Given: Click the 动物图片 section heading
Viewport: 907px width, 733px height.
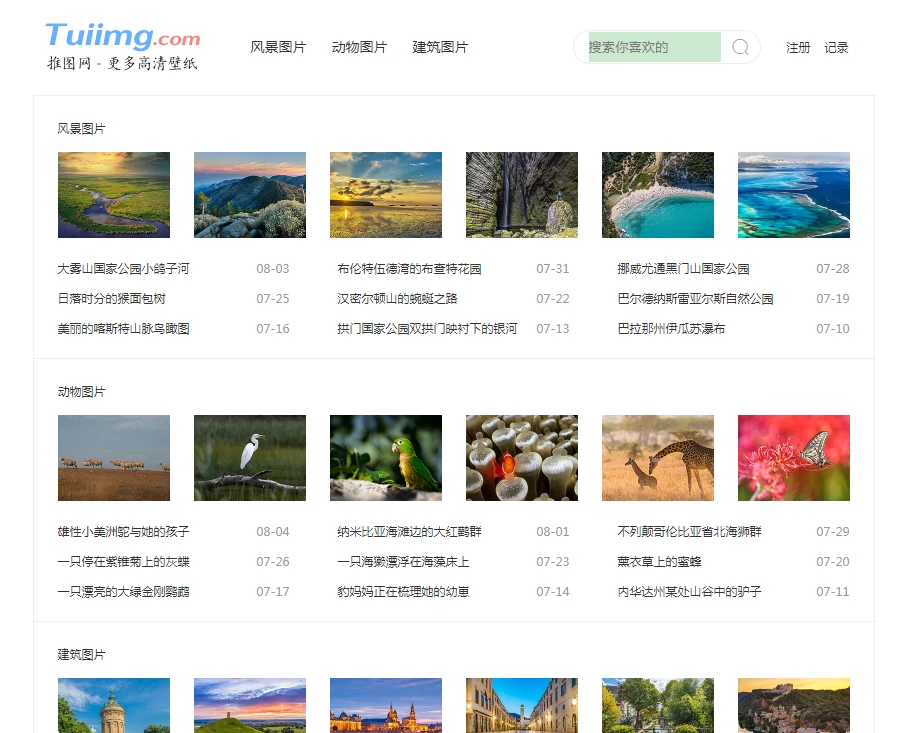Looking at the screenshot, I should 81,392.
